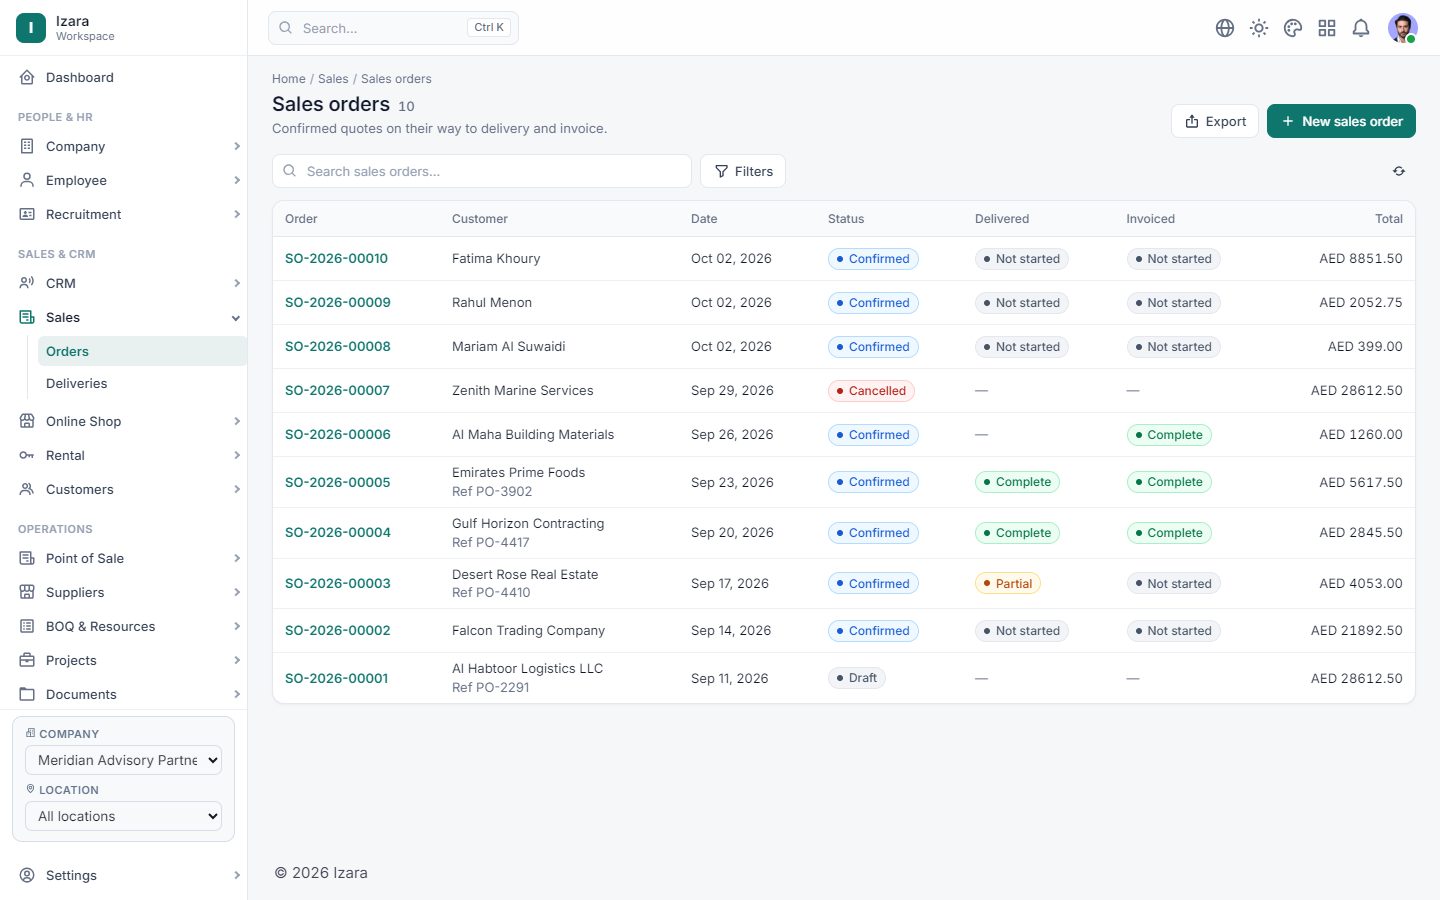Click the Documents folder icon
The height and width of the screenshot is (900, 1440).
point(27,694)
